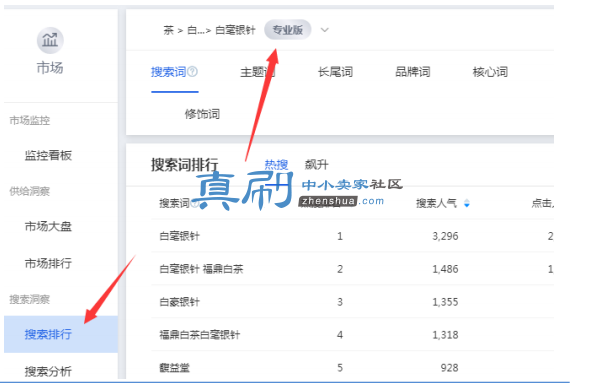The width and height of the screenshot is (595, 383).
Task: Expand the category chevron beside 专业版
Action: (x=324, y=30)
